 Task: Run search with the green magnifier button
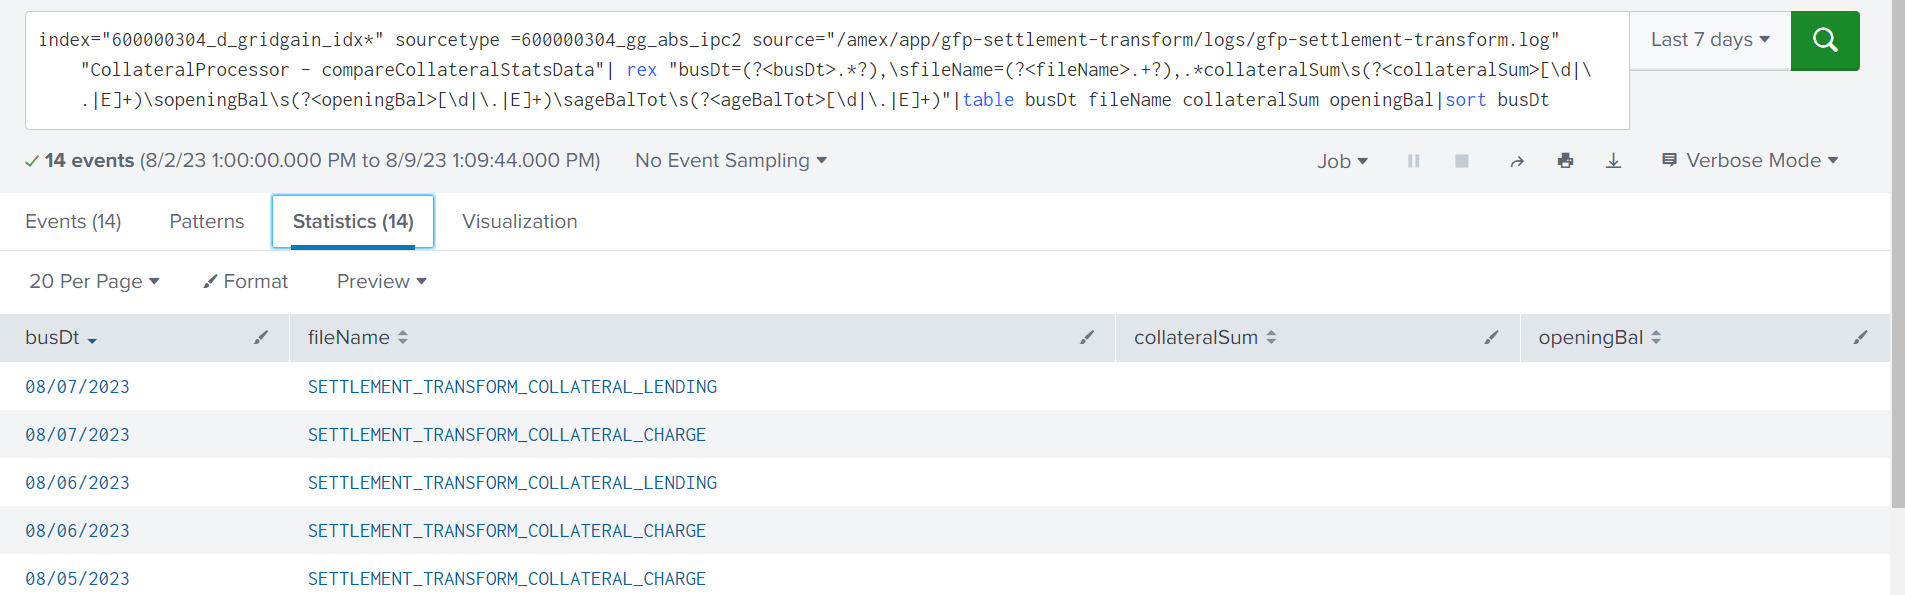click(1824, 41)
